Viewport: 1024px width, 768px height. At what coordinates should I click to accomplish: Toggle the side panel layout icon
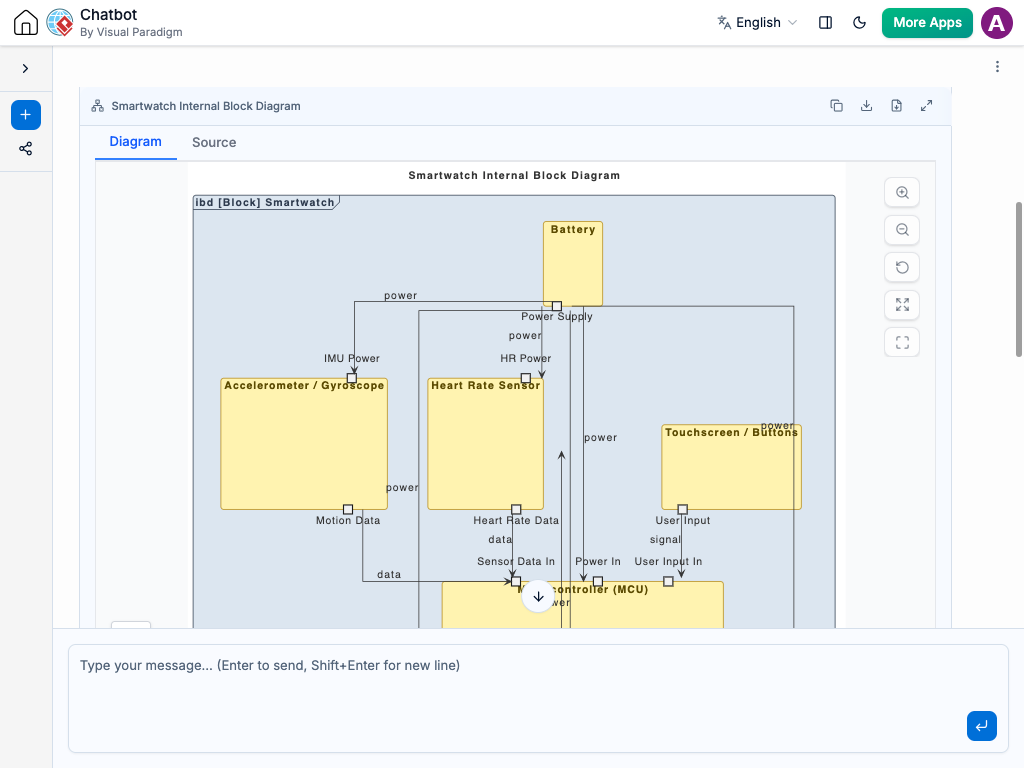tap(825, 22)
